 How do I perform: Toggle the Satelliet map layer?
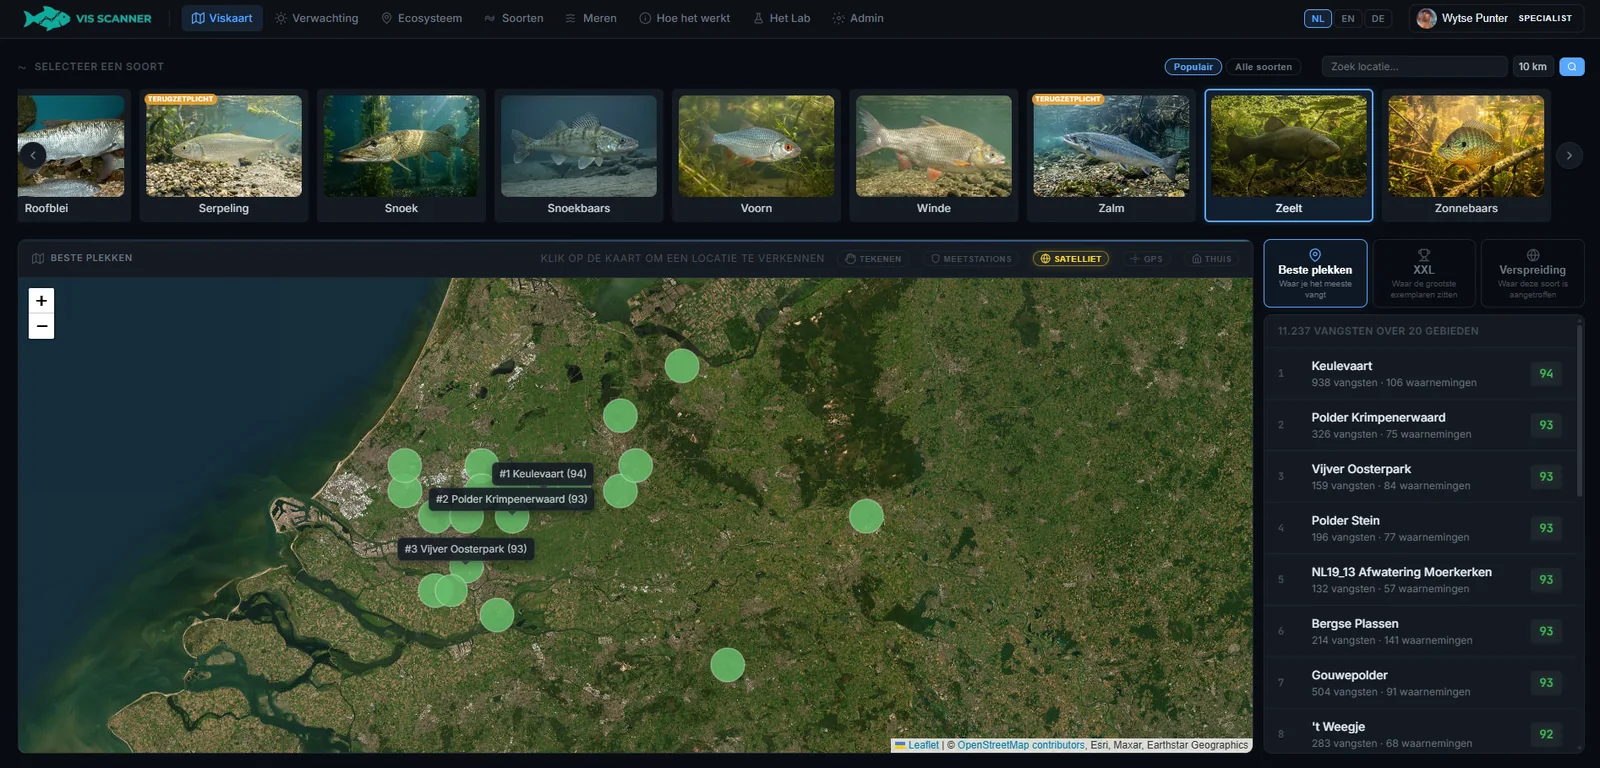1071,258
